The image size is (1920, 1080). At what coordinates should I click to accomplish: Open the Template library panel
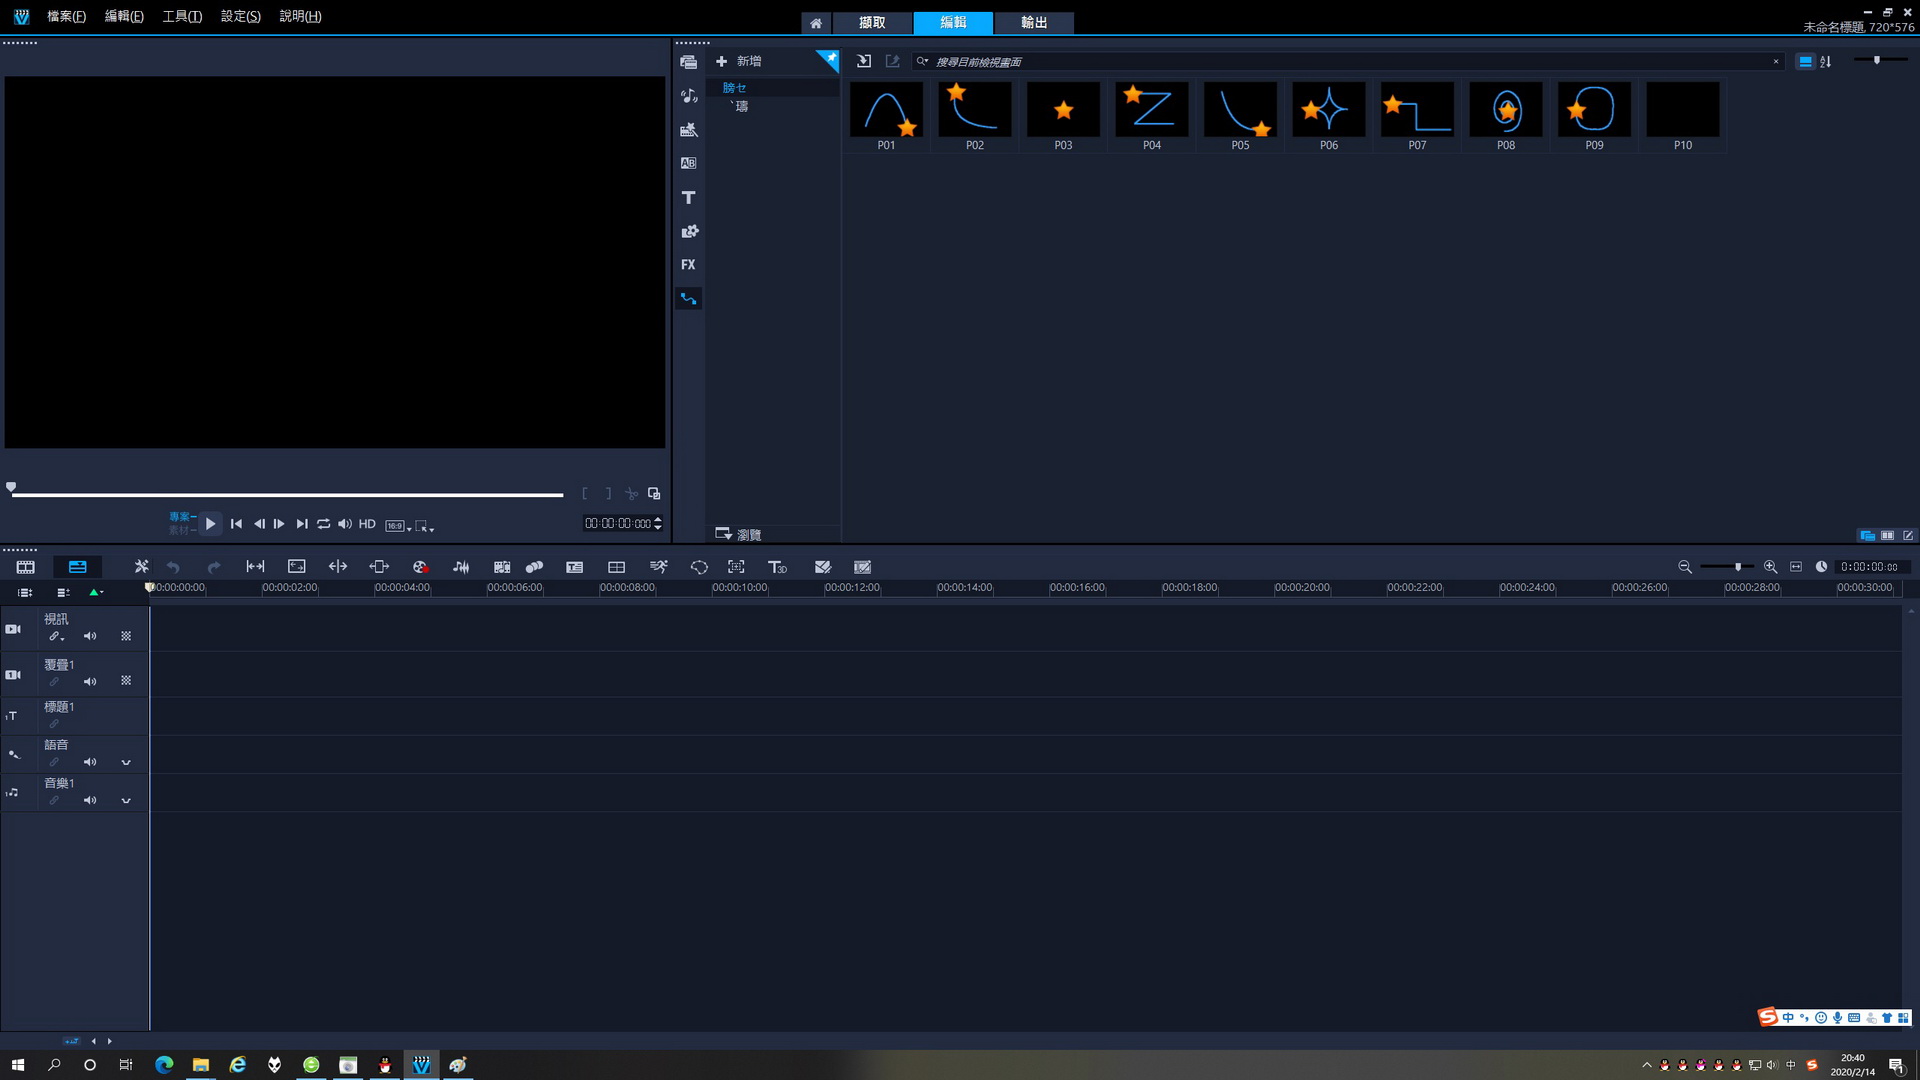click(688, 130)
